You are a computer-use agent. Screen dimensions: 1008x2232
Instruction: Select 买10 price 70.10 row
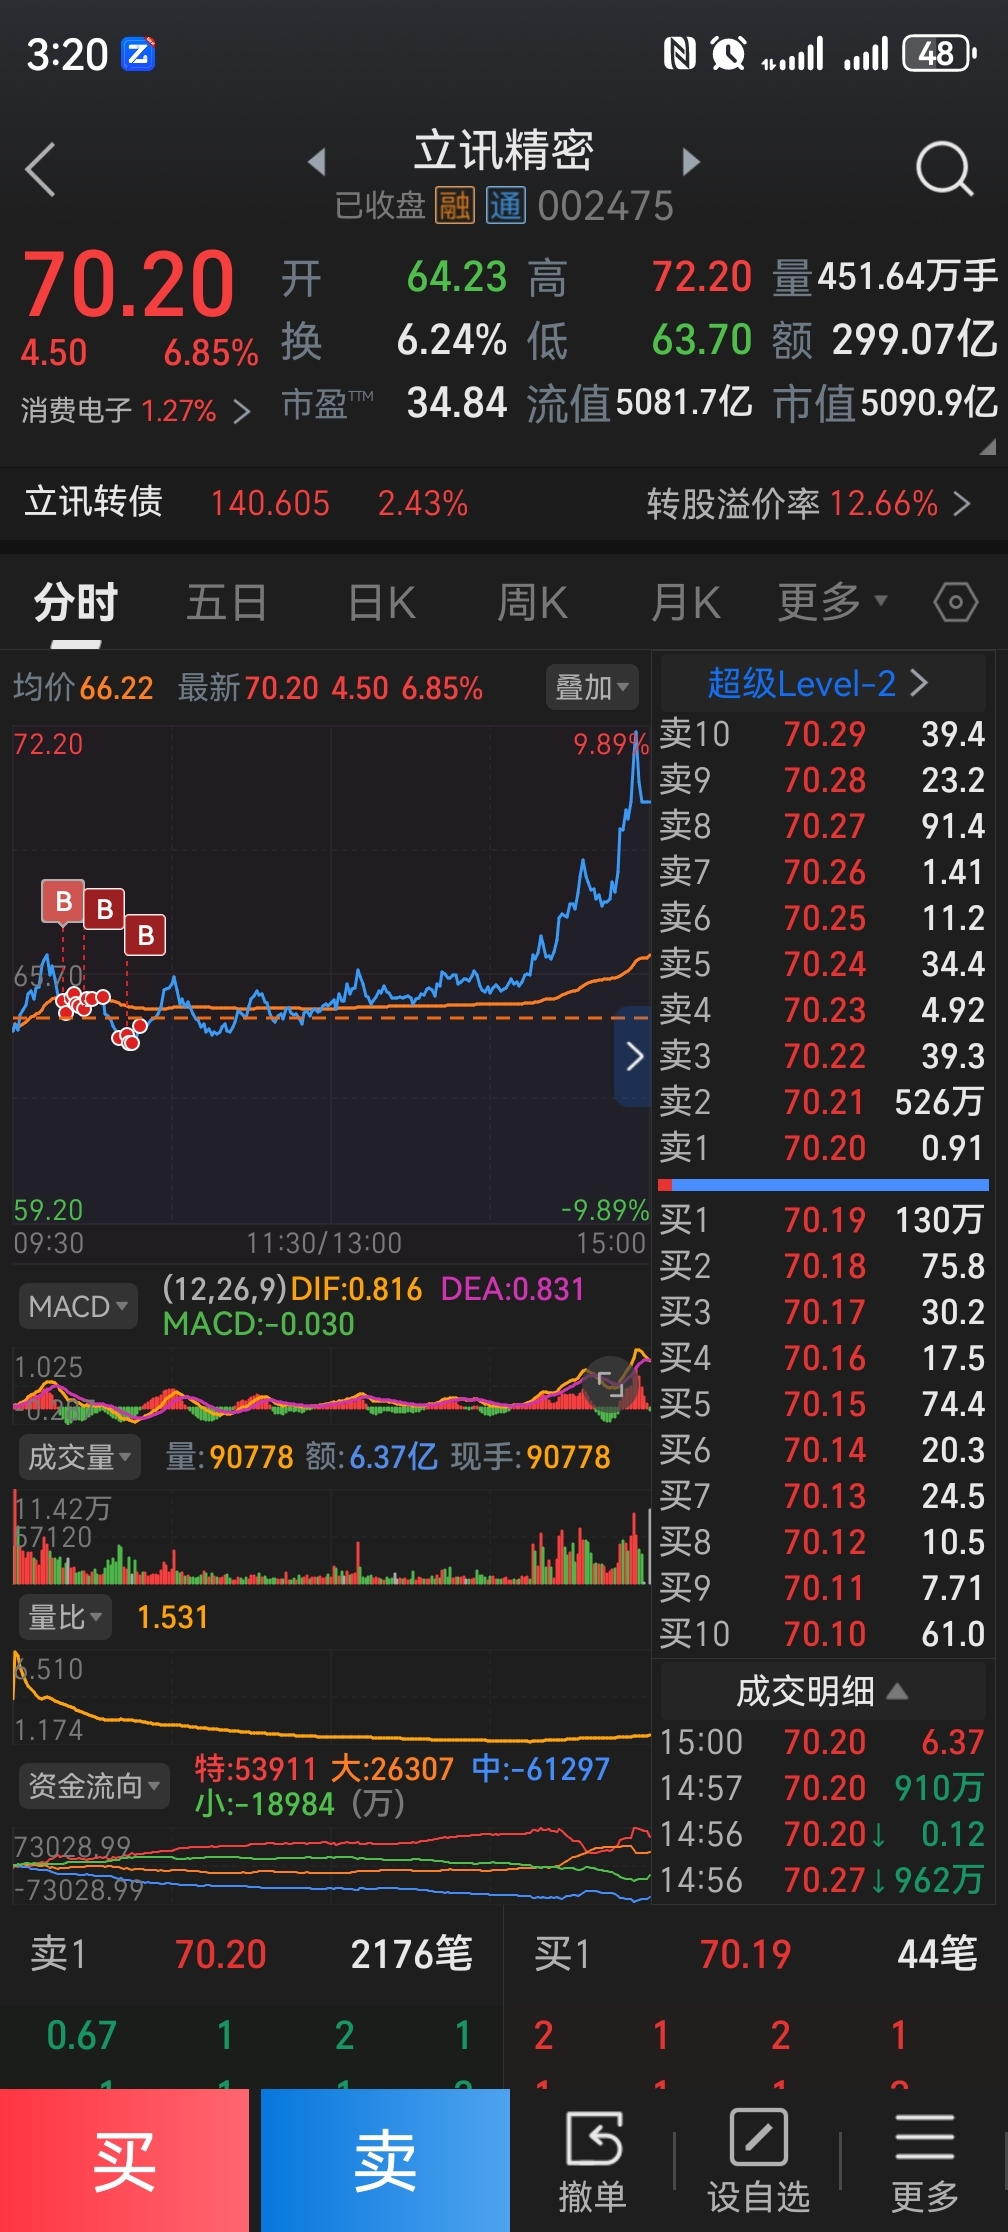pos(823,1634)
